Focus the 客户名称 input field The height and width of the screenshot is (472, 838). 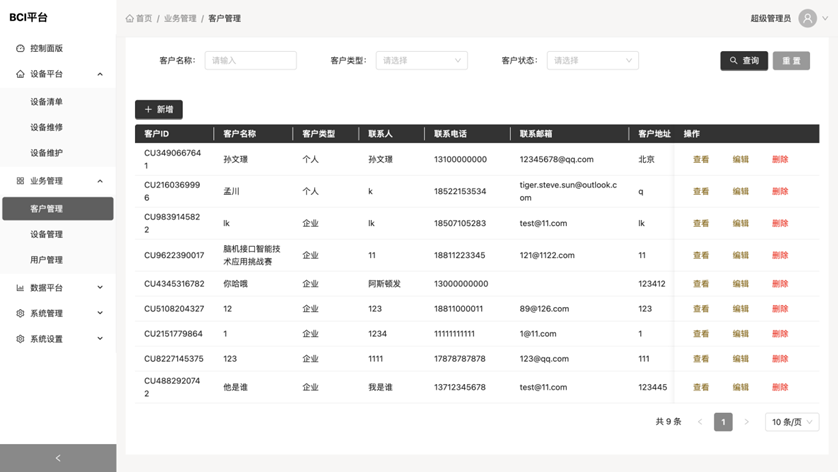(250, 61)
